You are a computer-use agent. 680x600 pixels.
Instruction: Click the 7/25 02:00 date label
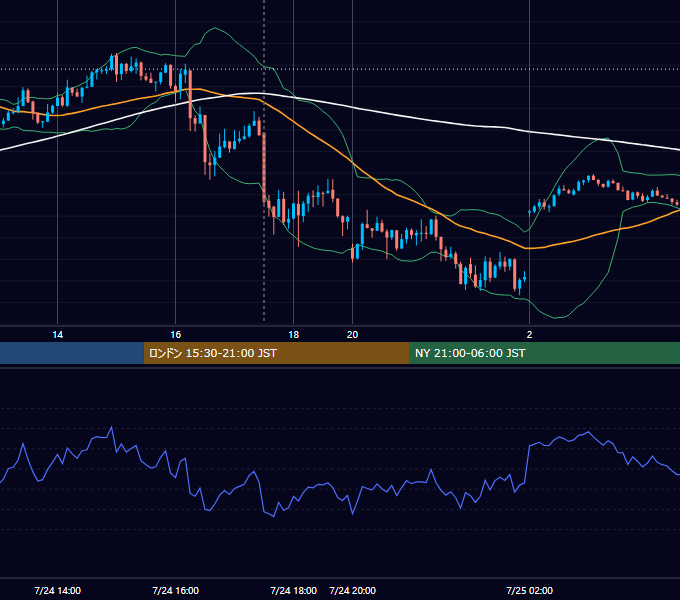point(530,590)
